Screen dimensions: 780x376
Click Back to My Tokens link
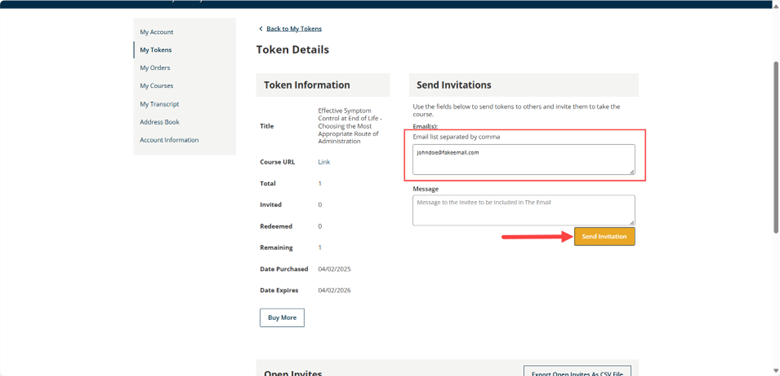tap(294, 28)
